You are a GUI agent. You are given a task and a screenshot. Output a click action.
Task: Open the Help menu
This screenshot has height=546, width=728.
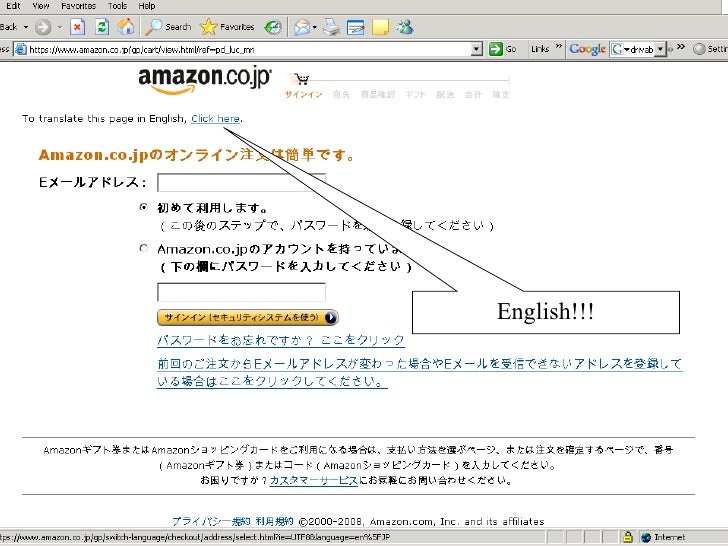tap(147, 6)
